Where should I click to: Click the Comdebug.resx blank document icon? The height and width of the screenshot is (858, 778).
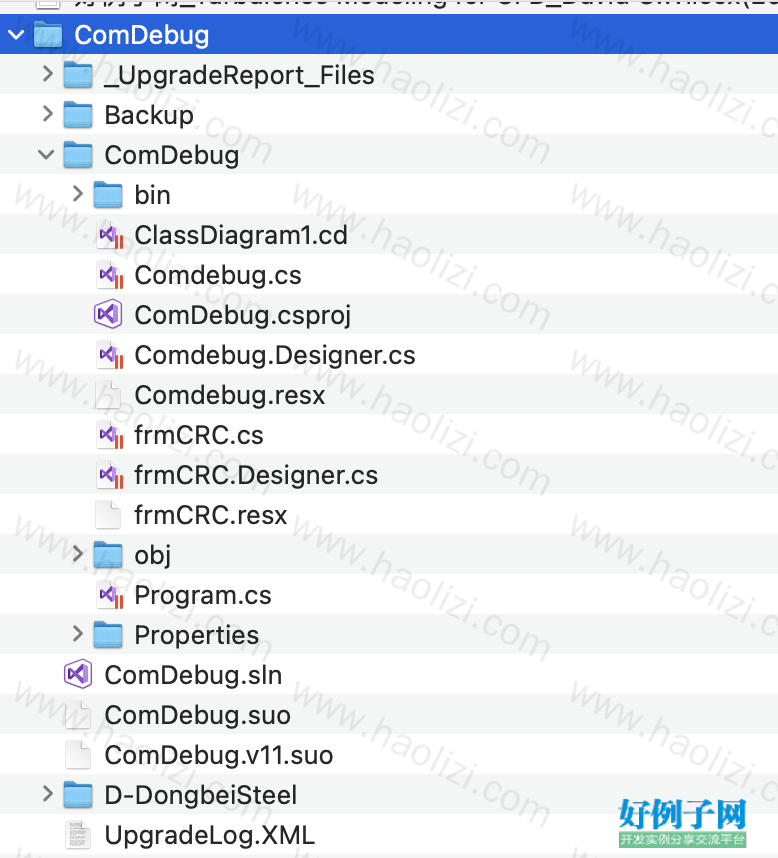click(x=108, y=395)
